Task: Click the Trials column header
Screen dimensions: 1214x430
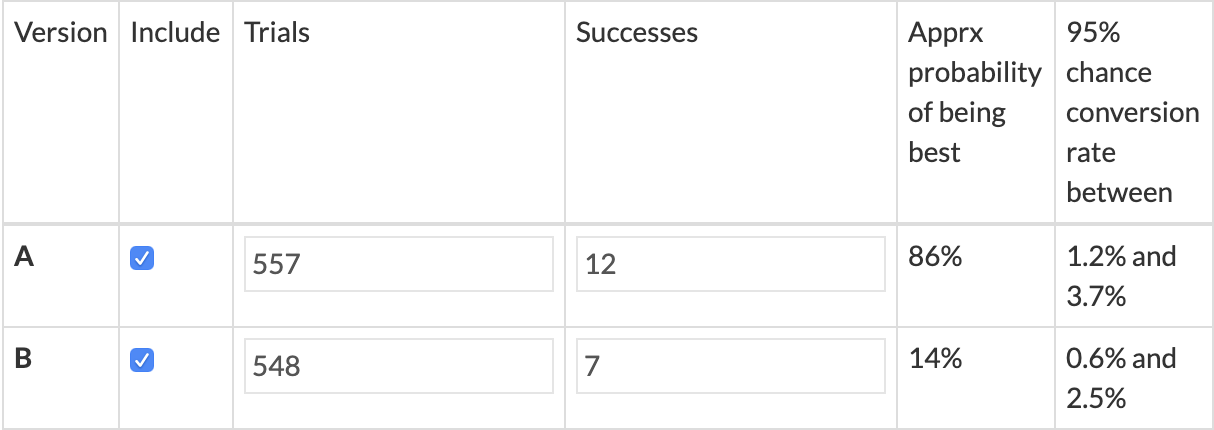Action: 277,32
